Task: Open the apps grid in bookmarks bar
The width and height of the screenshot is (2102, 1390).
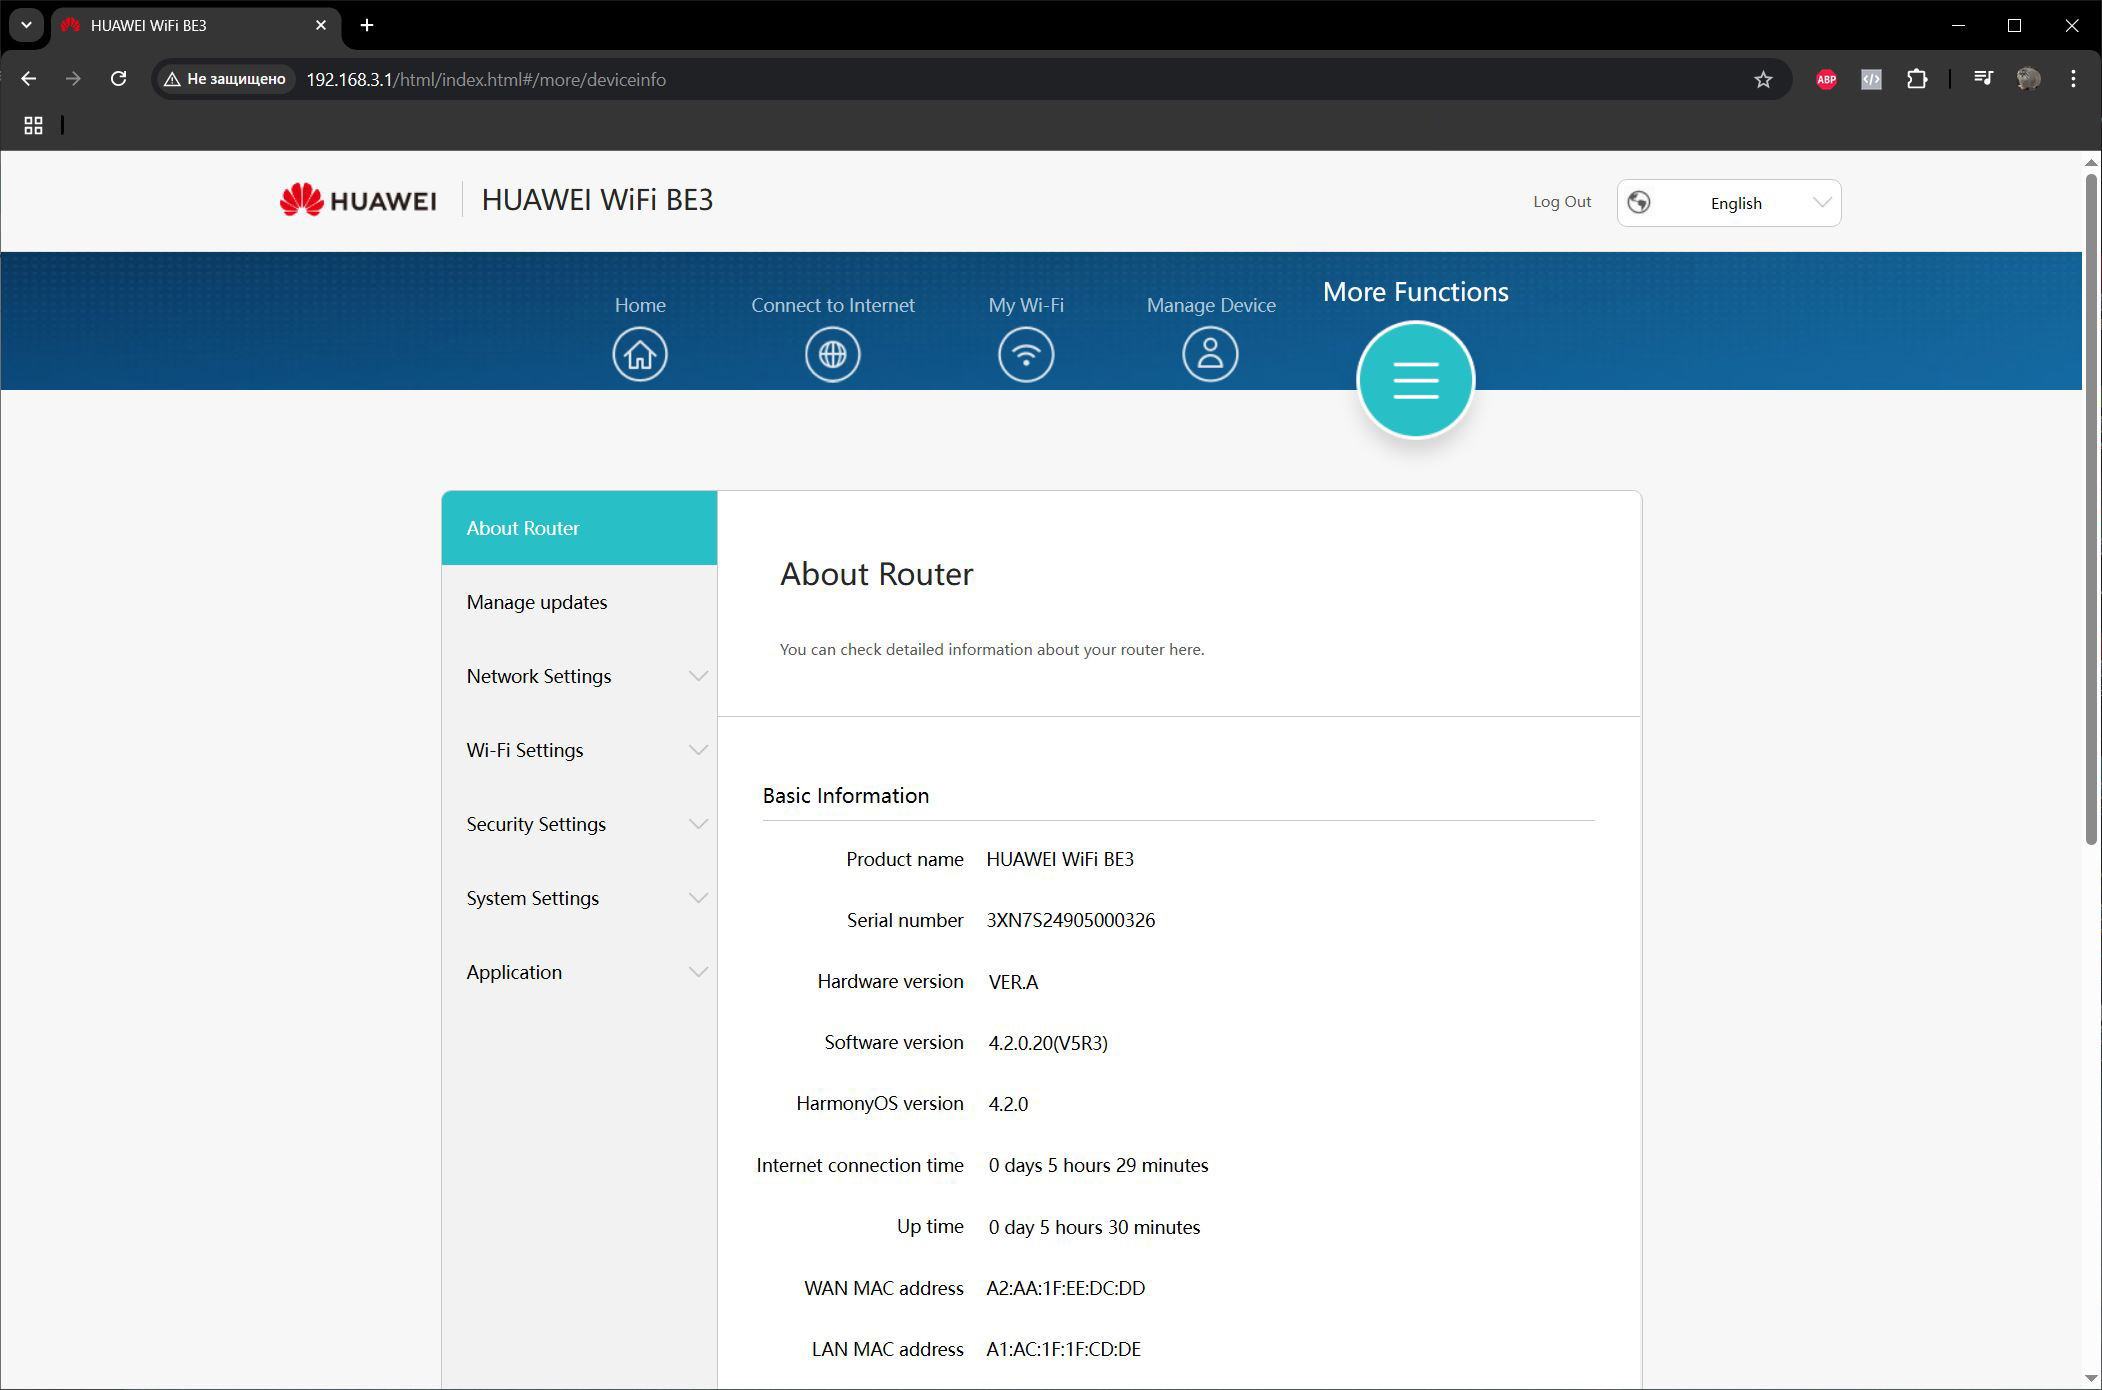Action: [33, 125]
